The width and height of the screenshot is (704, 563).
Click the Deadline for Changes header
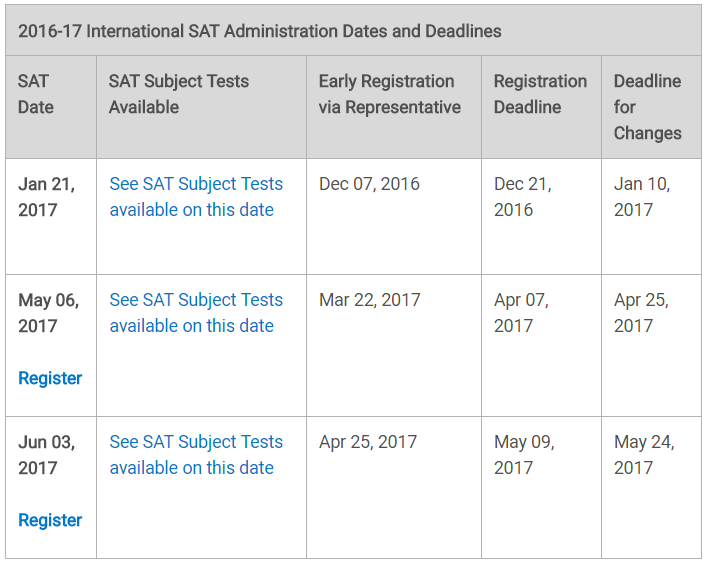(x=647, y=107)
